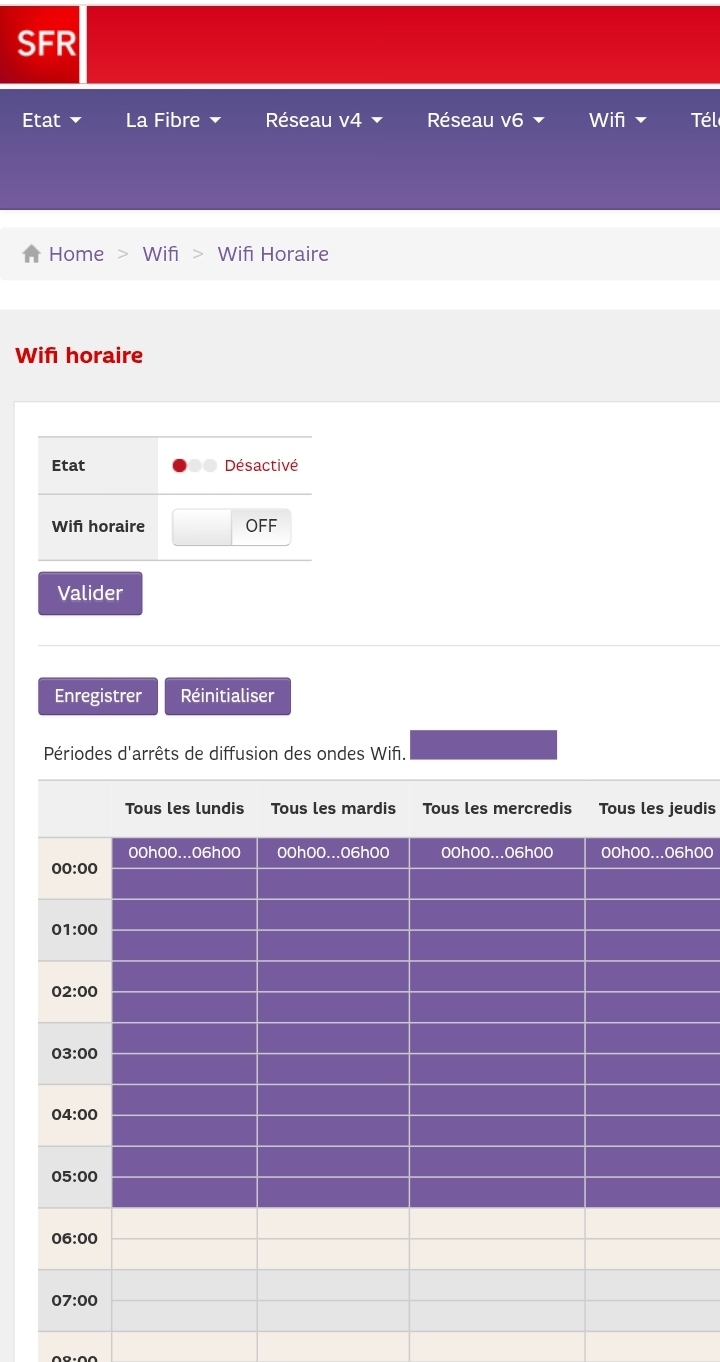720x1362 pixels.
Task: Expand the La Fibre menu
Action: (x=172, y=120)
